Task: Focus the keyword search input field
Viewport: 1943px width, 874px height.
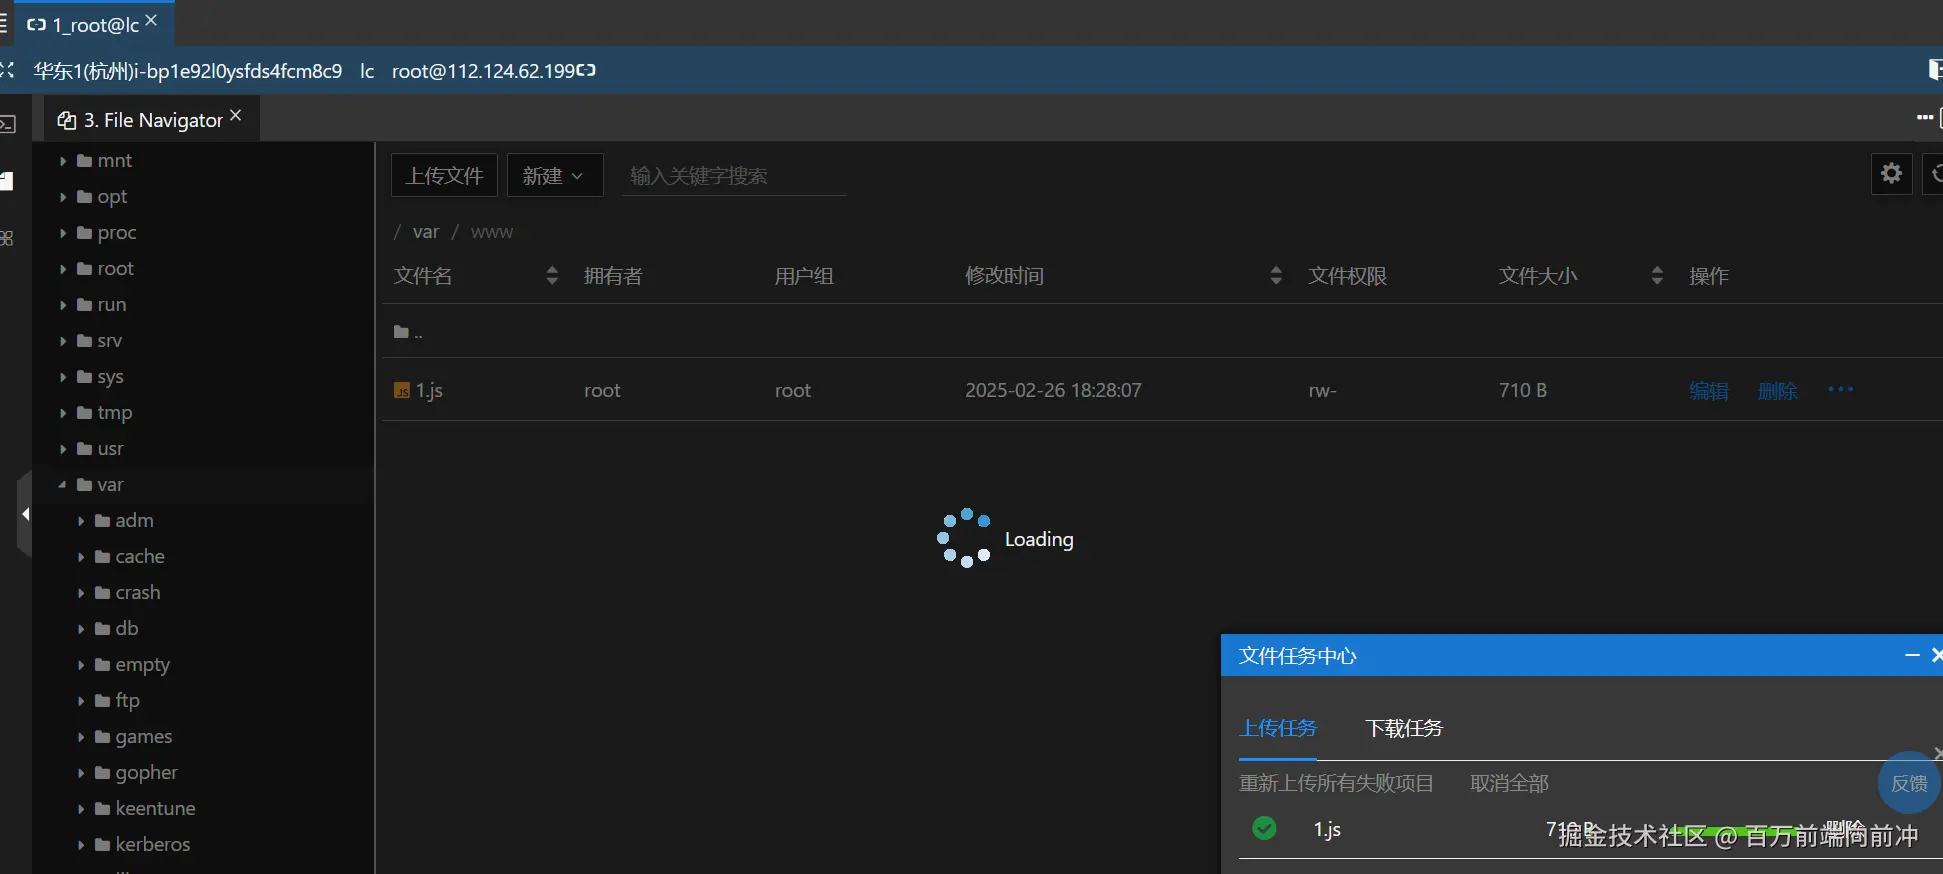Action: point(734,176)
